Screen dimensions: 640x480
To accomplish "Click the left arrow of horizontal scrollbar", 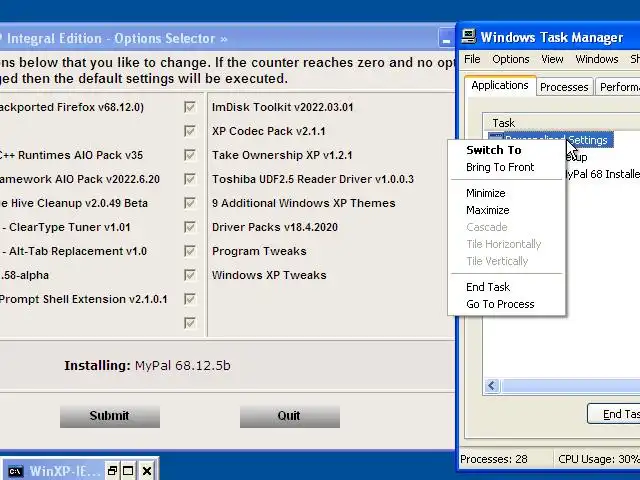I will (x=492, y=386).
